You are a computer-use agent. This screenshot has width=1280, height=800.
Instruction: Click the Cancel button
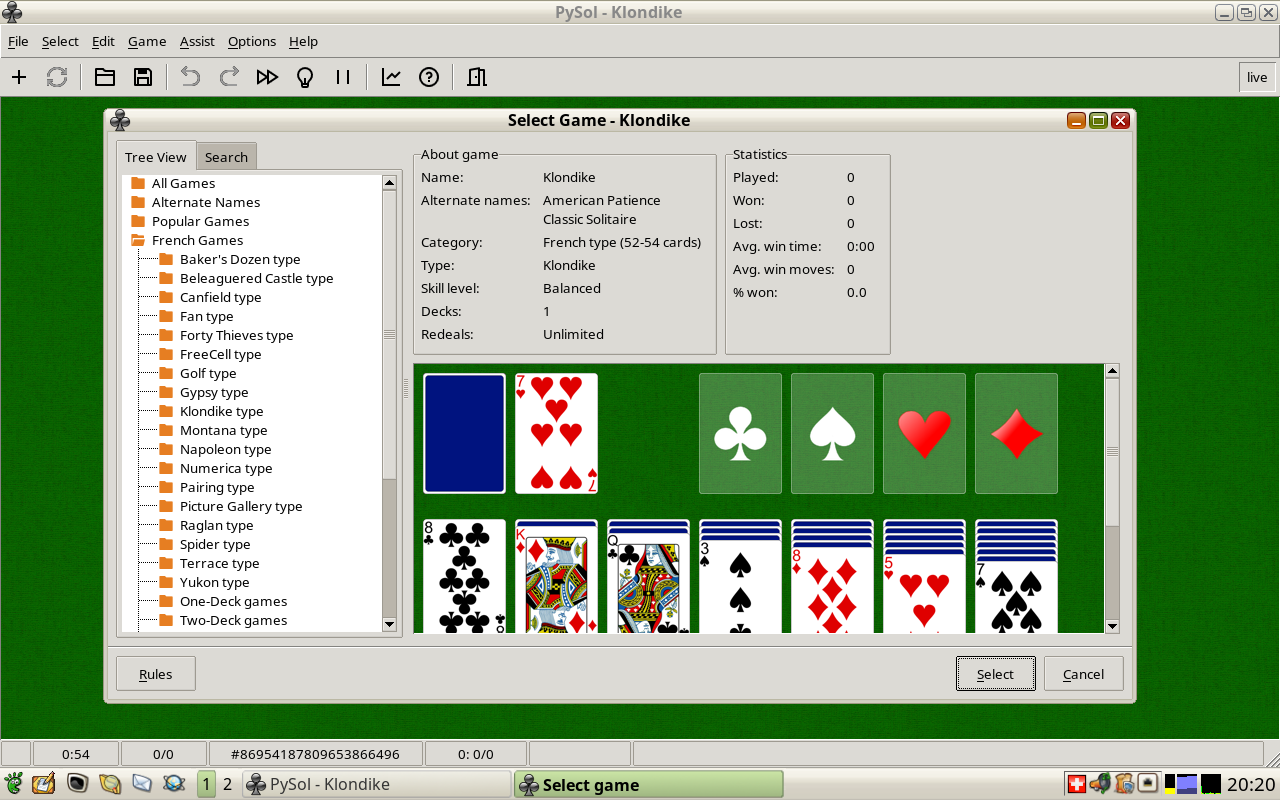pyautogui.click(x=1083, y=674)
